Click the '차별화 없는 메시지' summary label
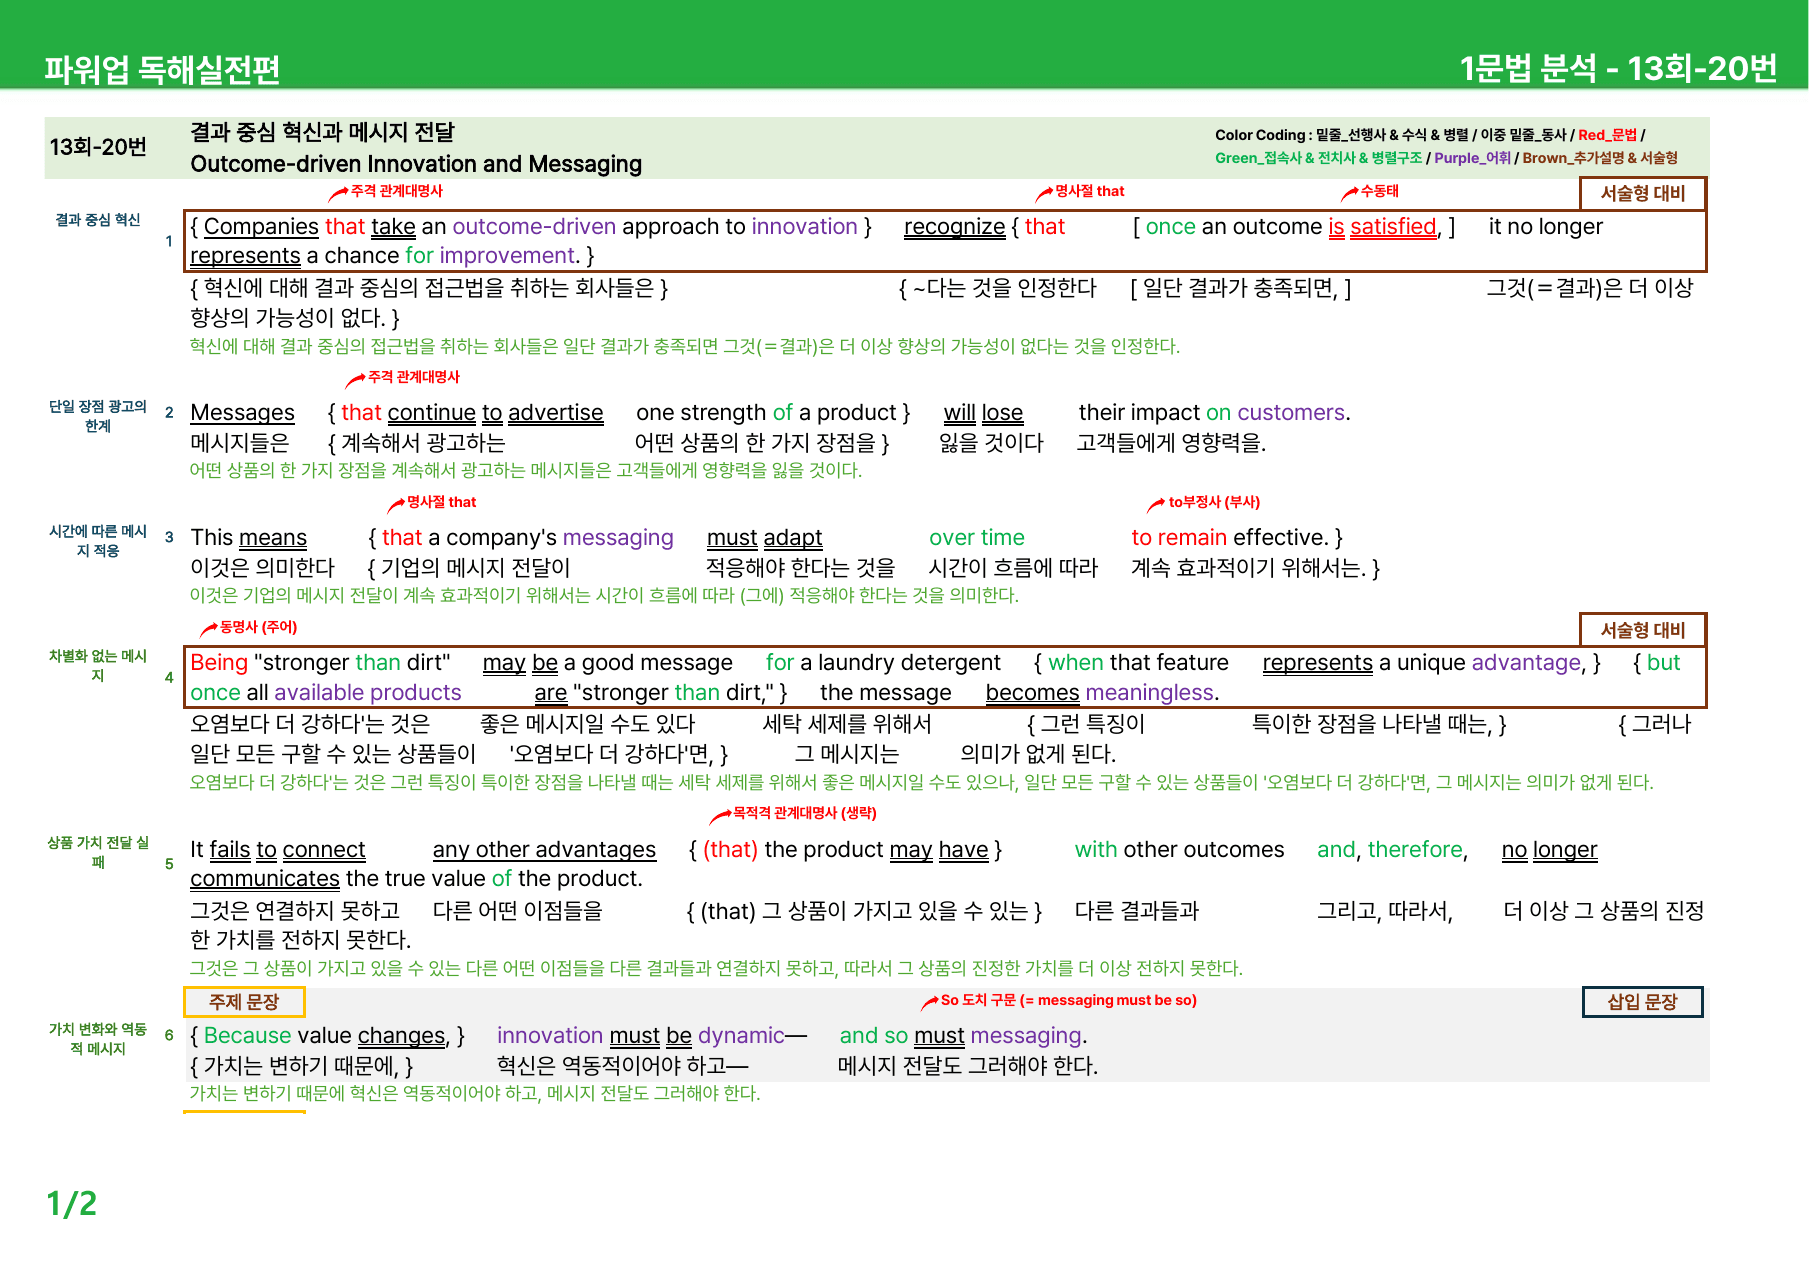Viewport: 1809px width, 1279px height. click(98, 666)
